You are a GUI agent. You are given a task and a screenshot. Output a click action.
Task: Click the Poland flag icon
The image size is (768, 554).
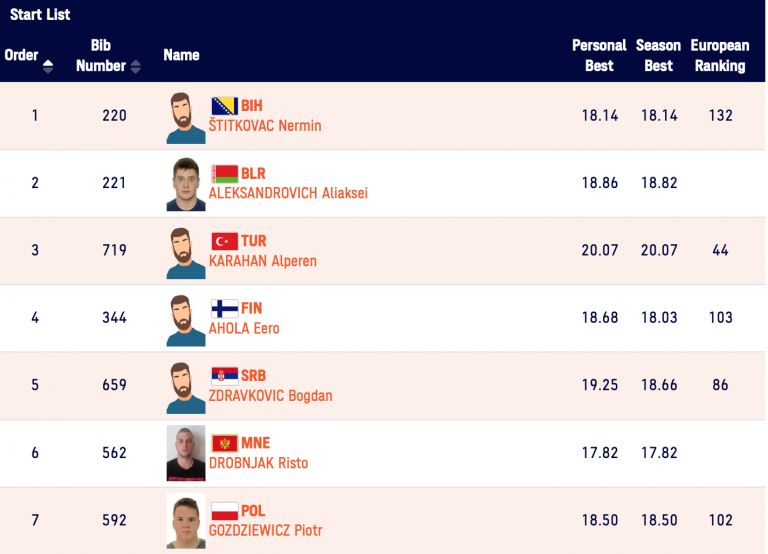[x=224, y=511]
